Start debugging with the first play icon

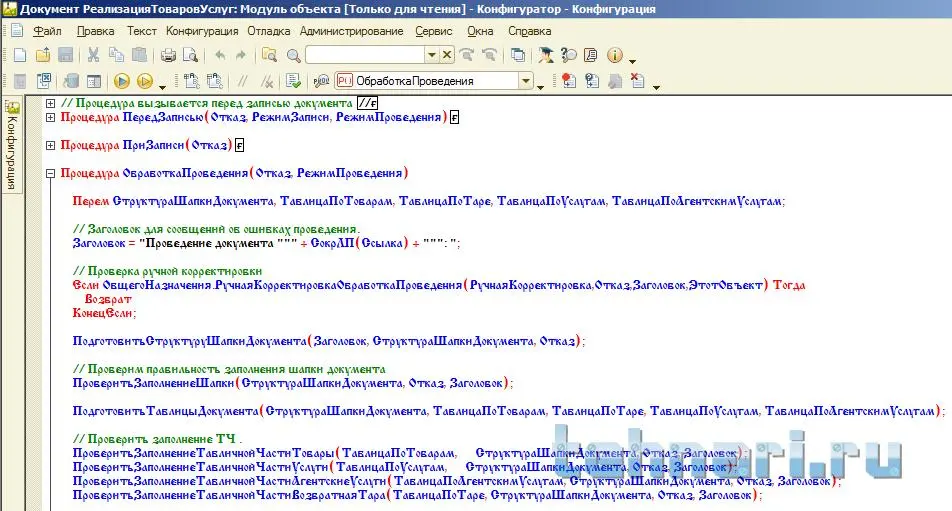pyautogui.click(x=121, y=81)
